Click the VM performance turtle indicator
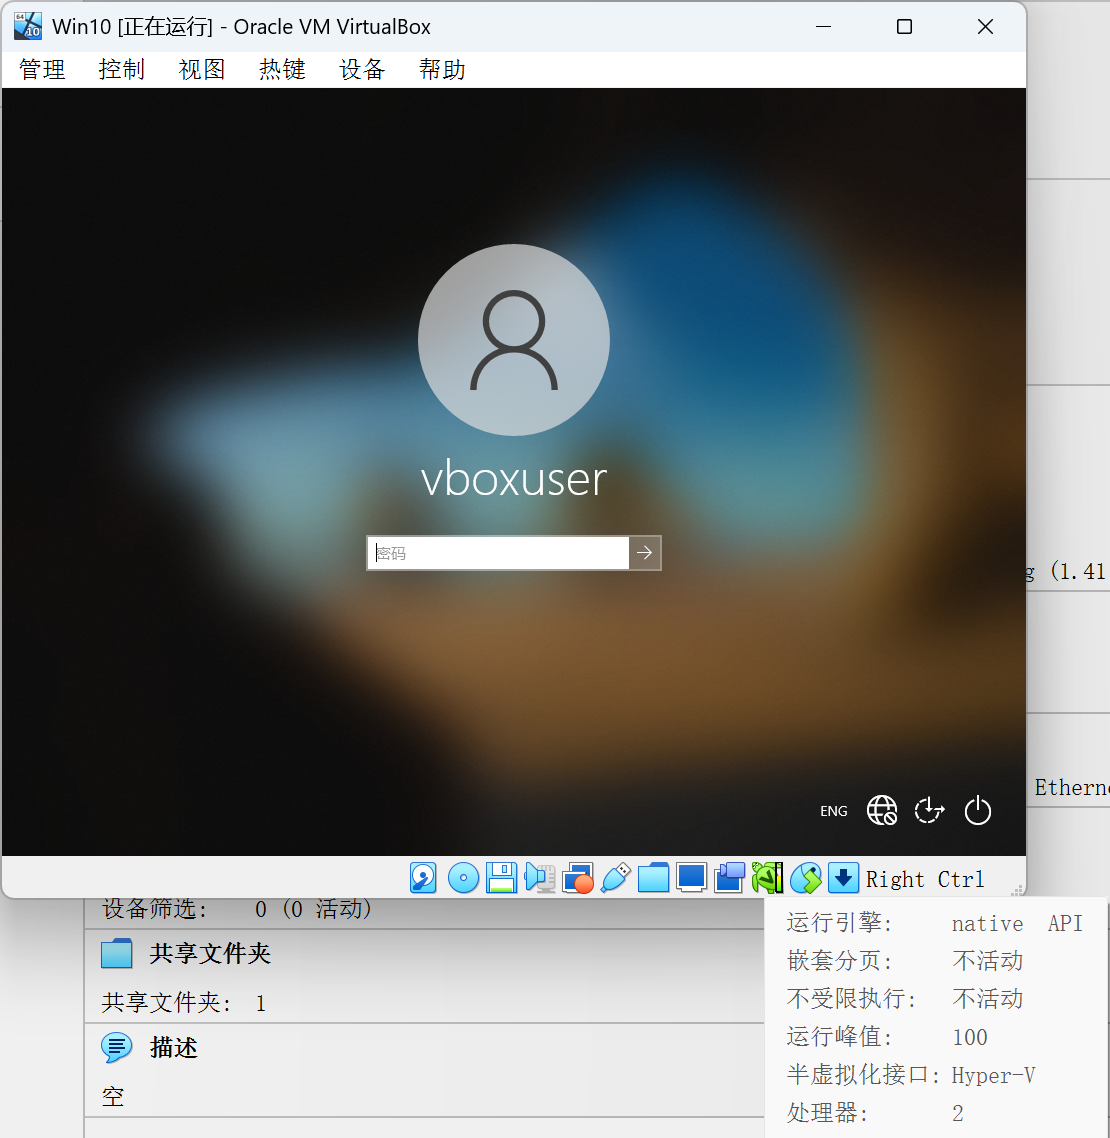The image size is (1110, 1138). pyautogui.click(x=768, y=877)
